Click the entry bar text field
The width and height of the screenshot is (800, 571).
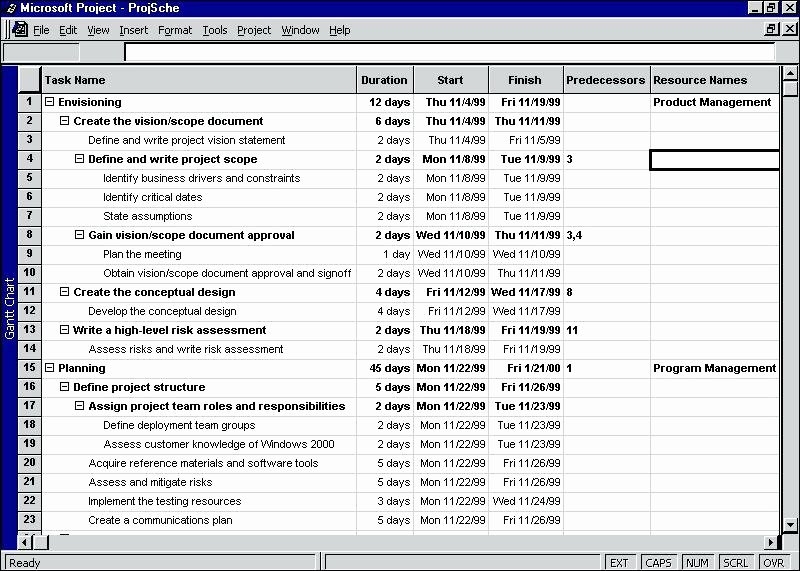450,53
